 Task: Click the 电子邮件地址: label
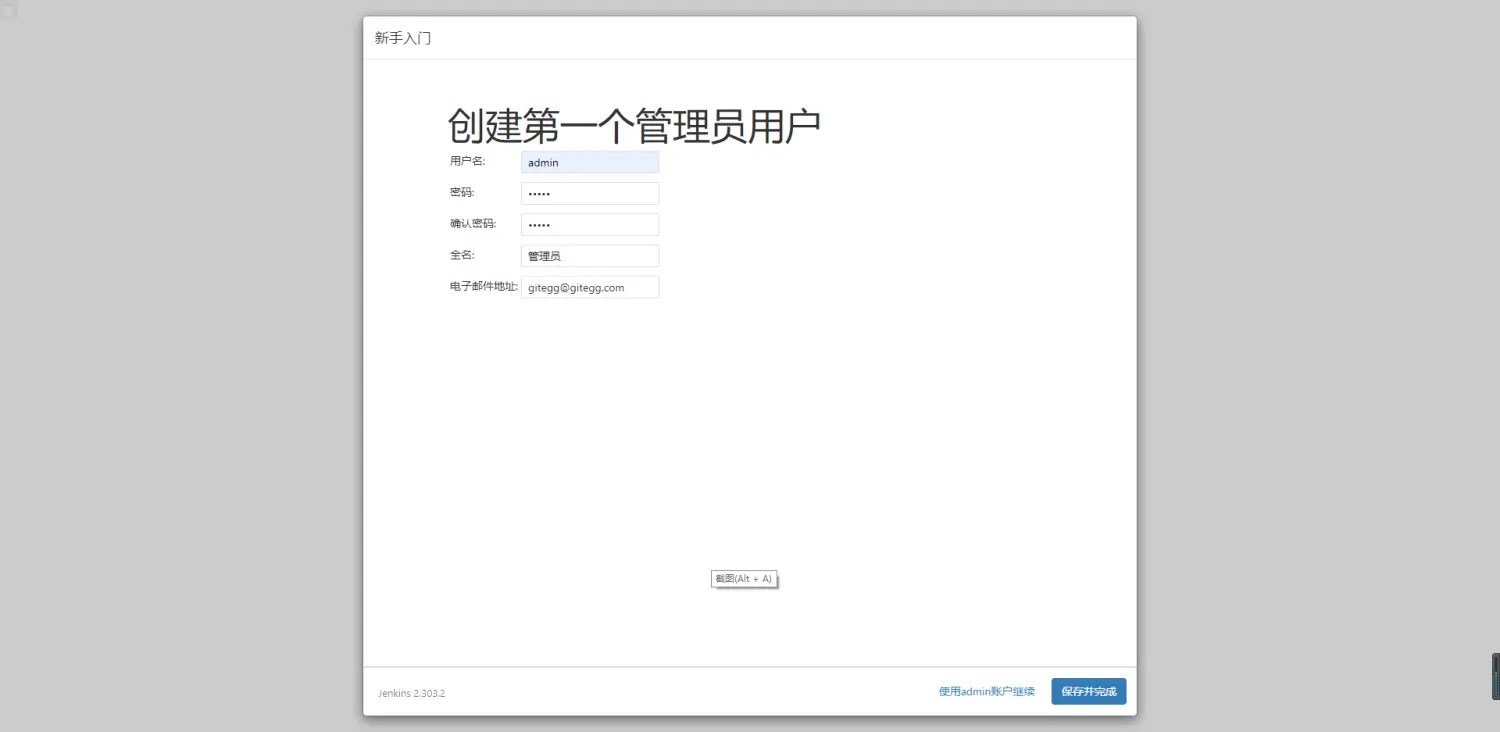484,286
